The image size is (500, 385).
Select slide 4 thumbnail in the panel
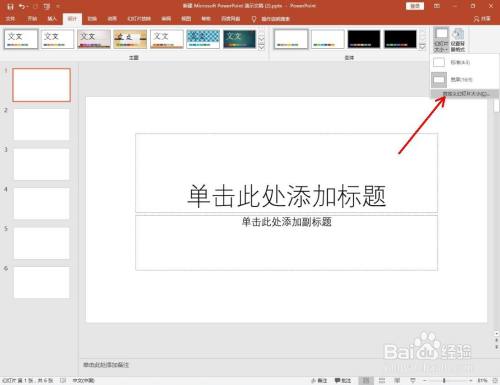[41, 203]
